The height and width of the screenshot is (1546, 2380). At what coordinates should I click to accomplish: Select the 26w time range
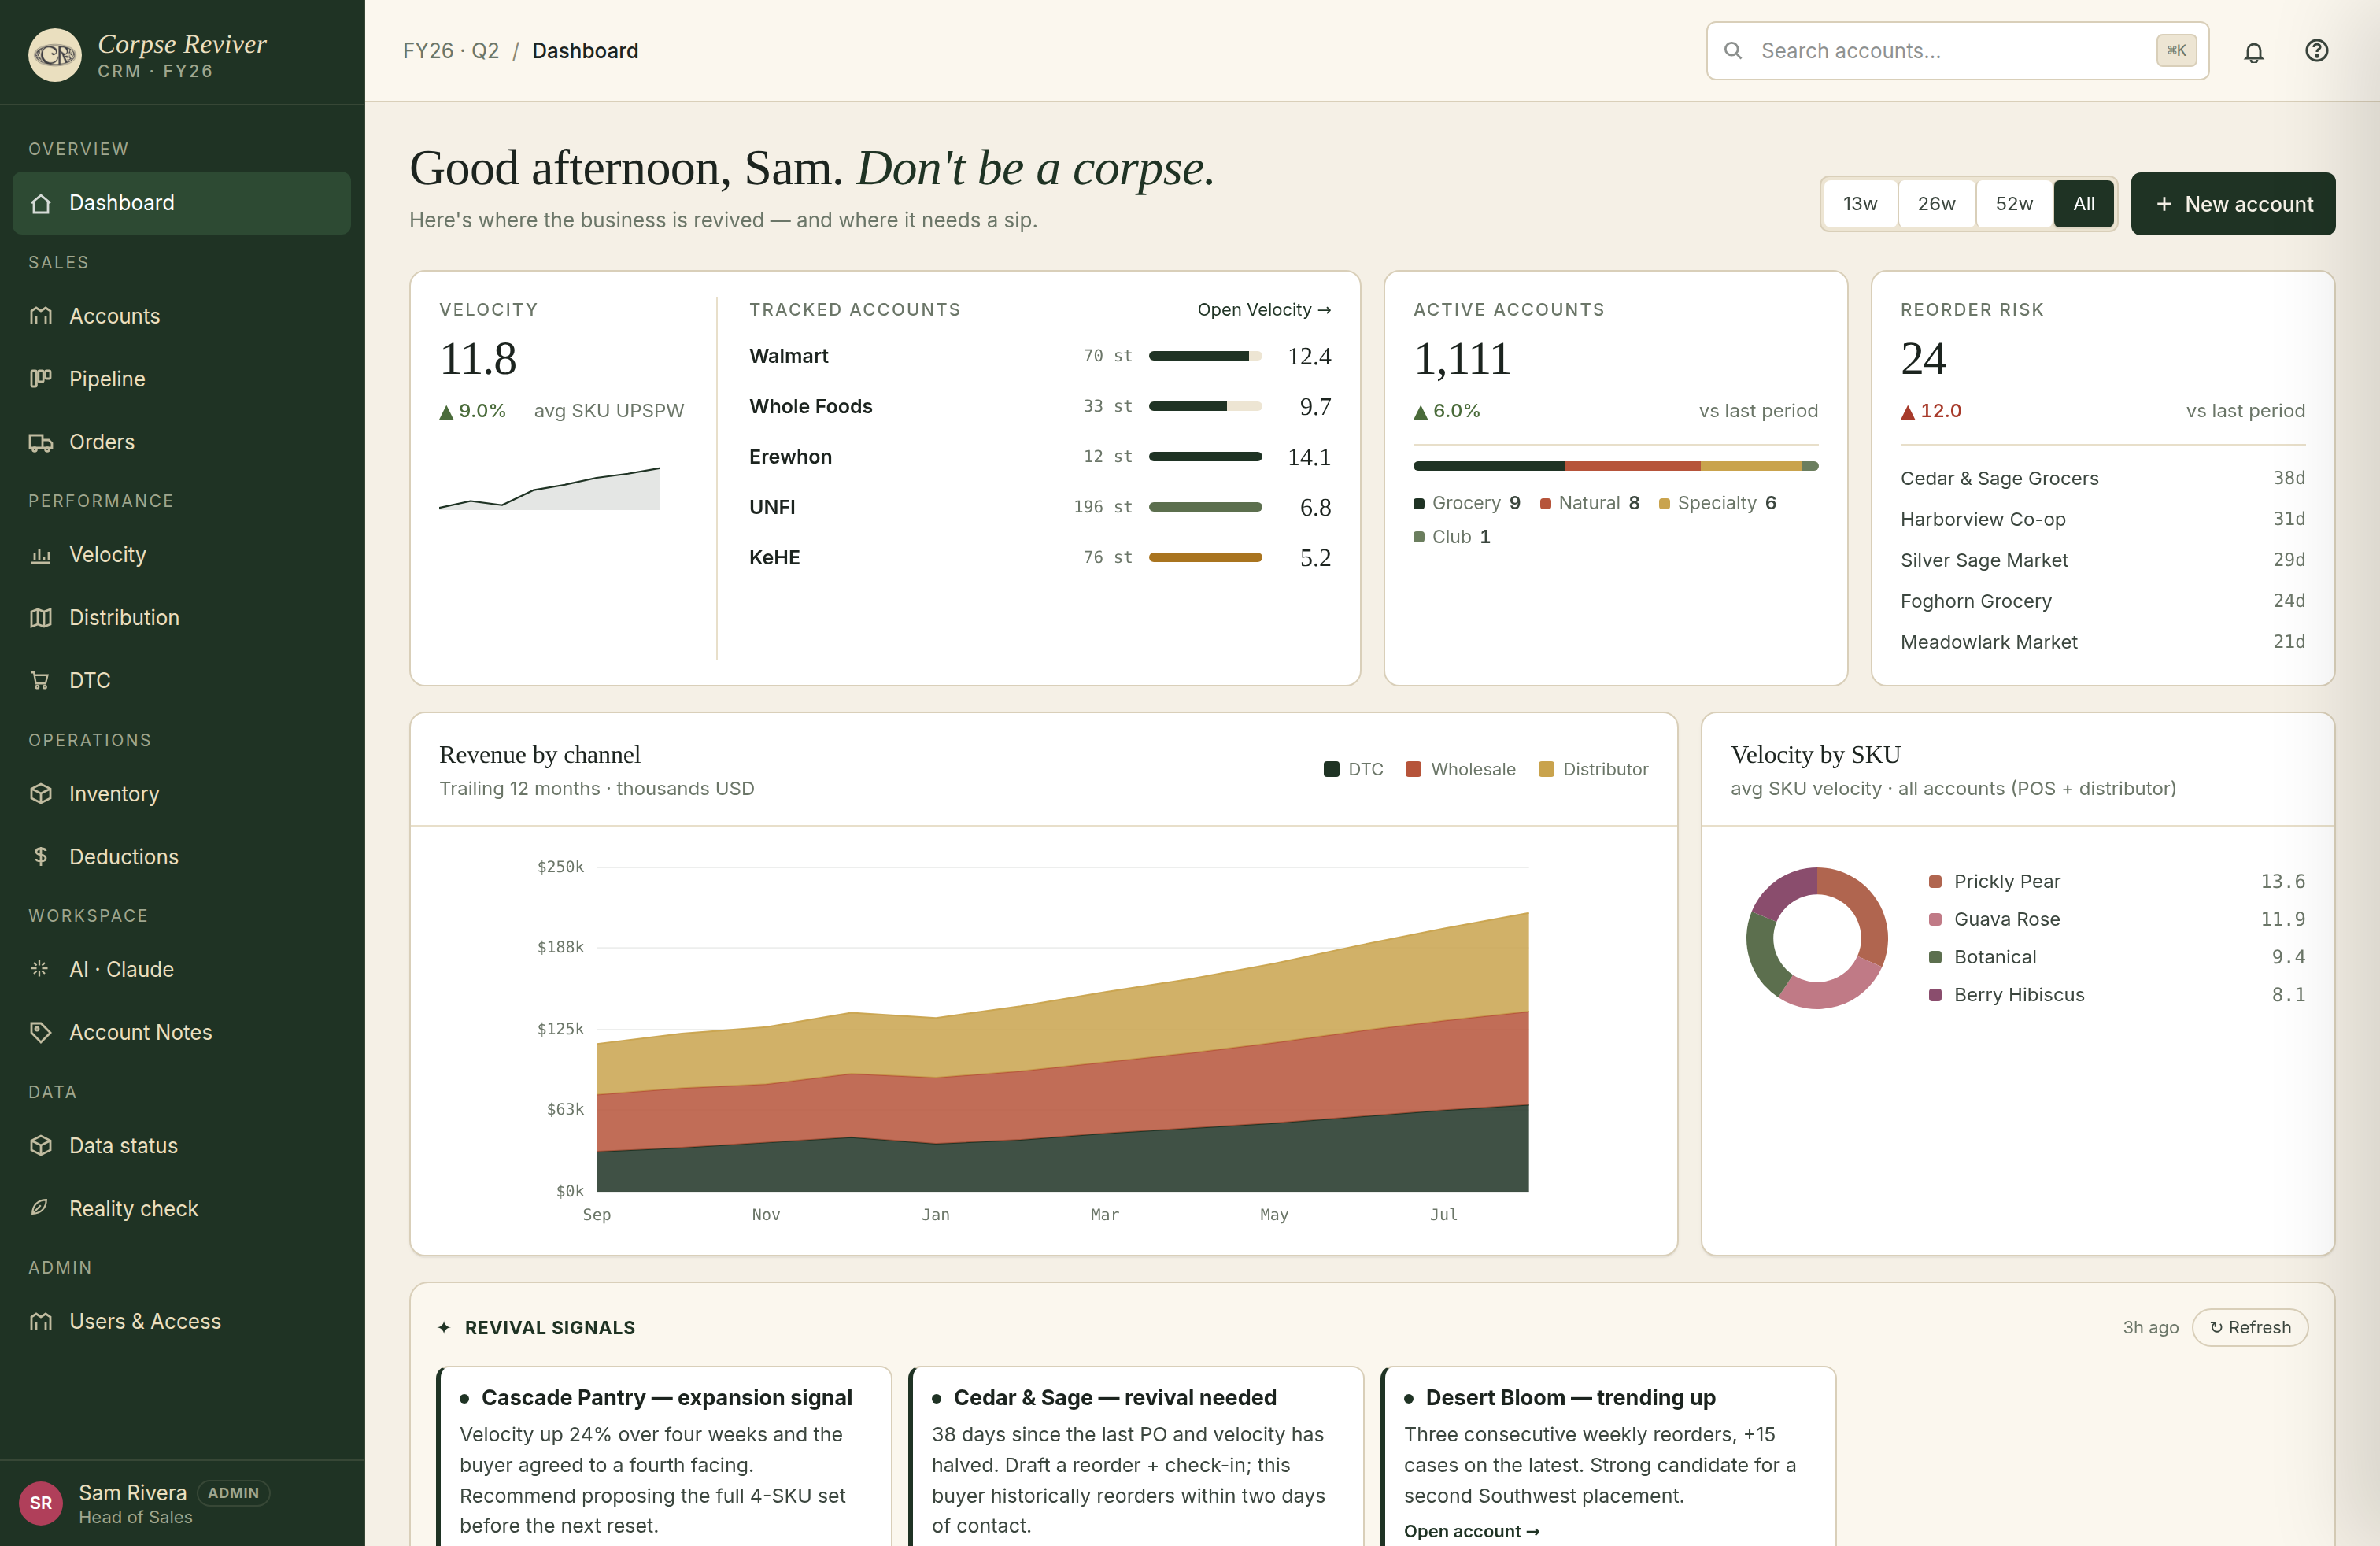coord(1936,204)
